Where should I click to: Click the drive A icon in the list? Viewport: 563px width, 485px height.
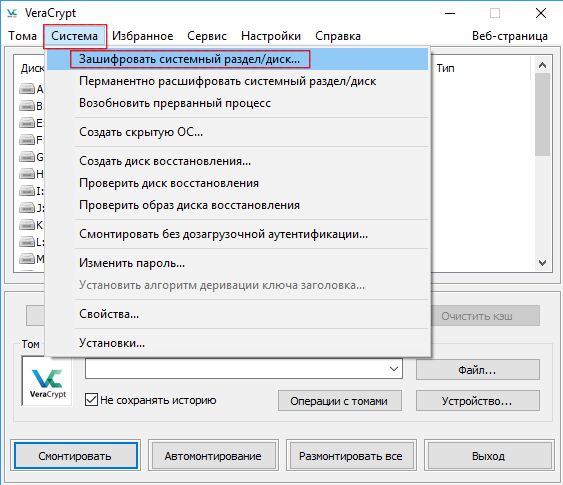click(27, 89)
